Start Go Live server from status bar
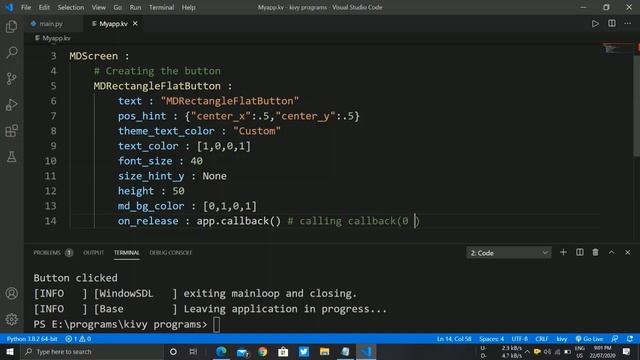Screen dimensions: 640x360 pos(589,339)
